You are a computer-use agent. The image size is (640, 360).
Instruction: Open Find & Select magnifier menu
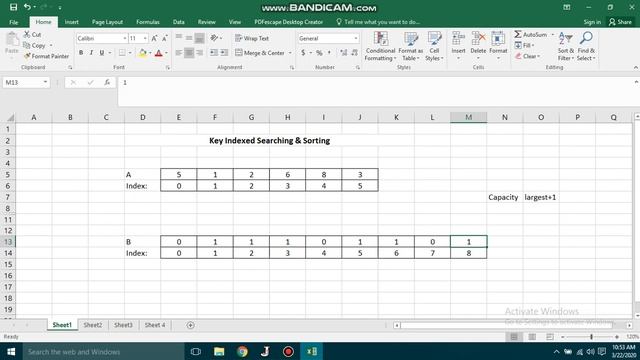coord(586,46)
